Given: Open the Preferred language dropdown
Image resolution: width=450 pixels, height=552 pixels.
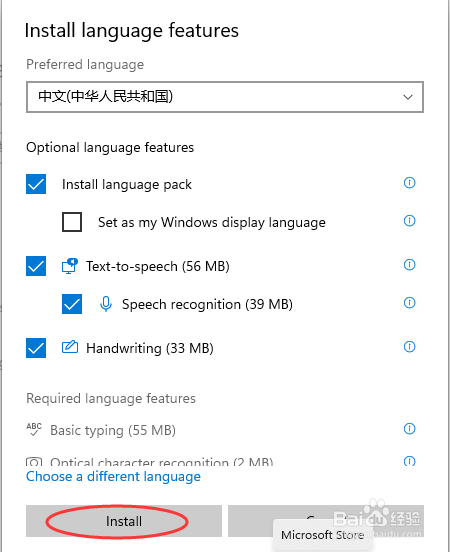Looking at the screenshot, I should 225,97.
